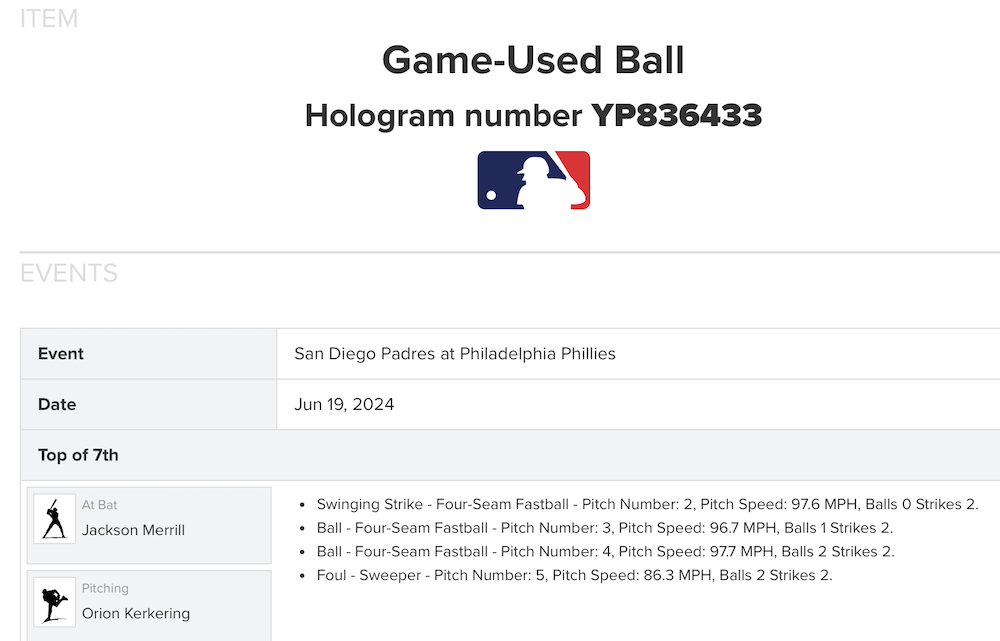Click the Game-Used Ball heading
This screenshot has height=641, width=1000.
click(533, 60)
